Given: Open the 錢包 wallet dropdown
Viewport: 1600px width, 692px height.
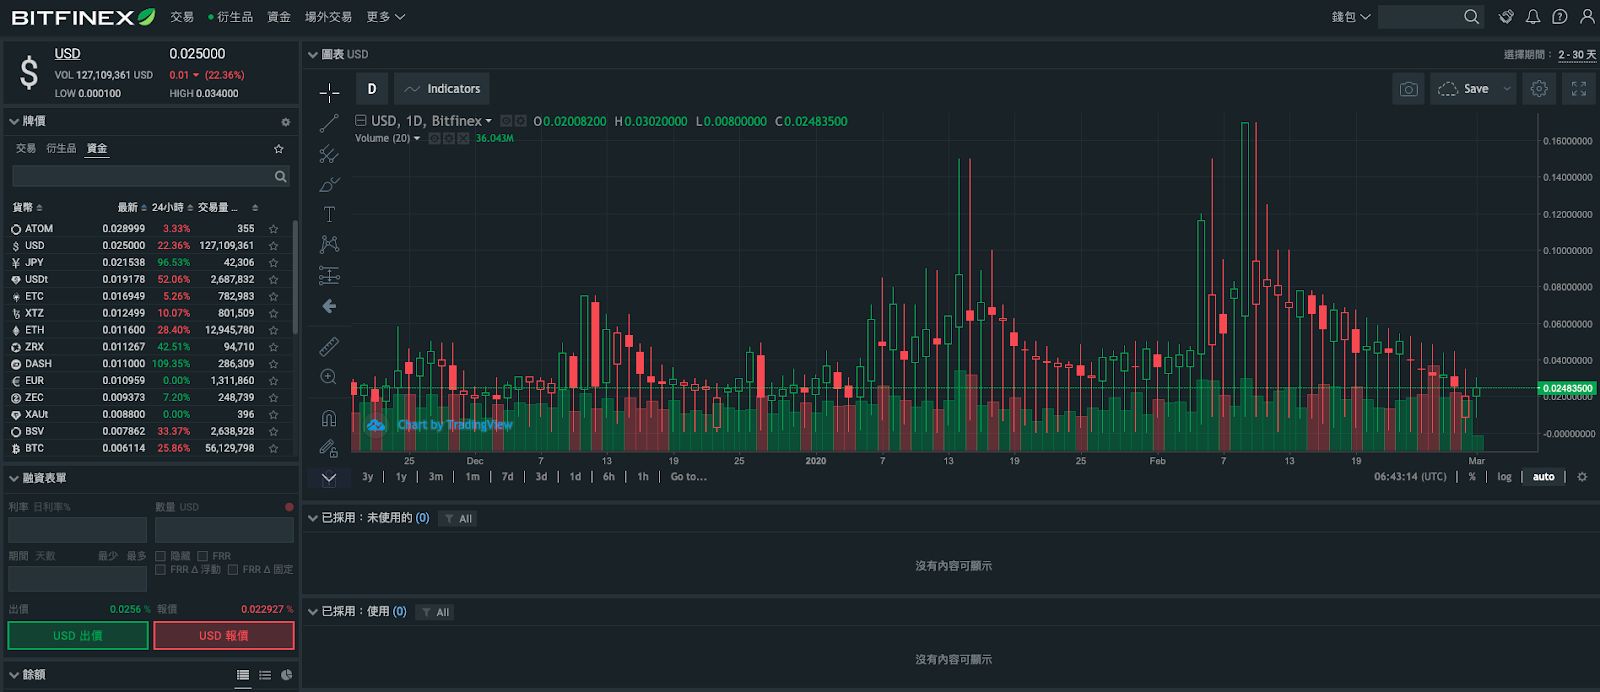Looking at the screenshot, I should (1351, 17).
